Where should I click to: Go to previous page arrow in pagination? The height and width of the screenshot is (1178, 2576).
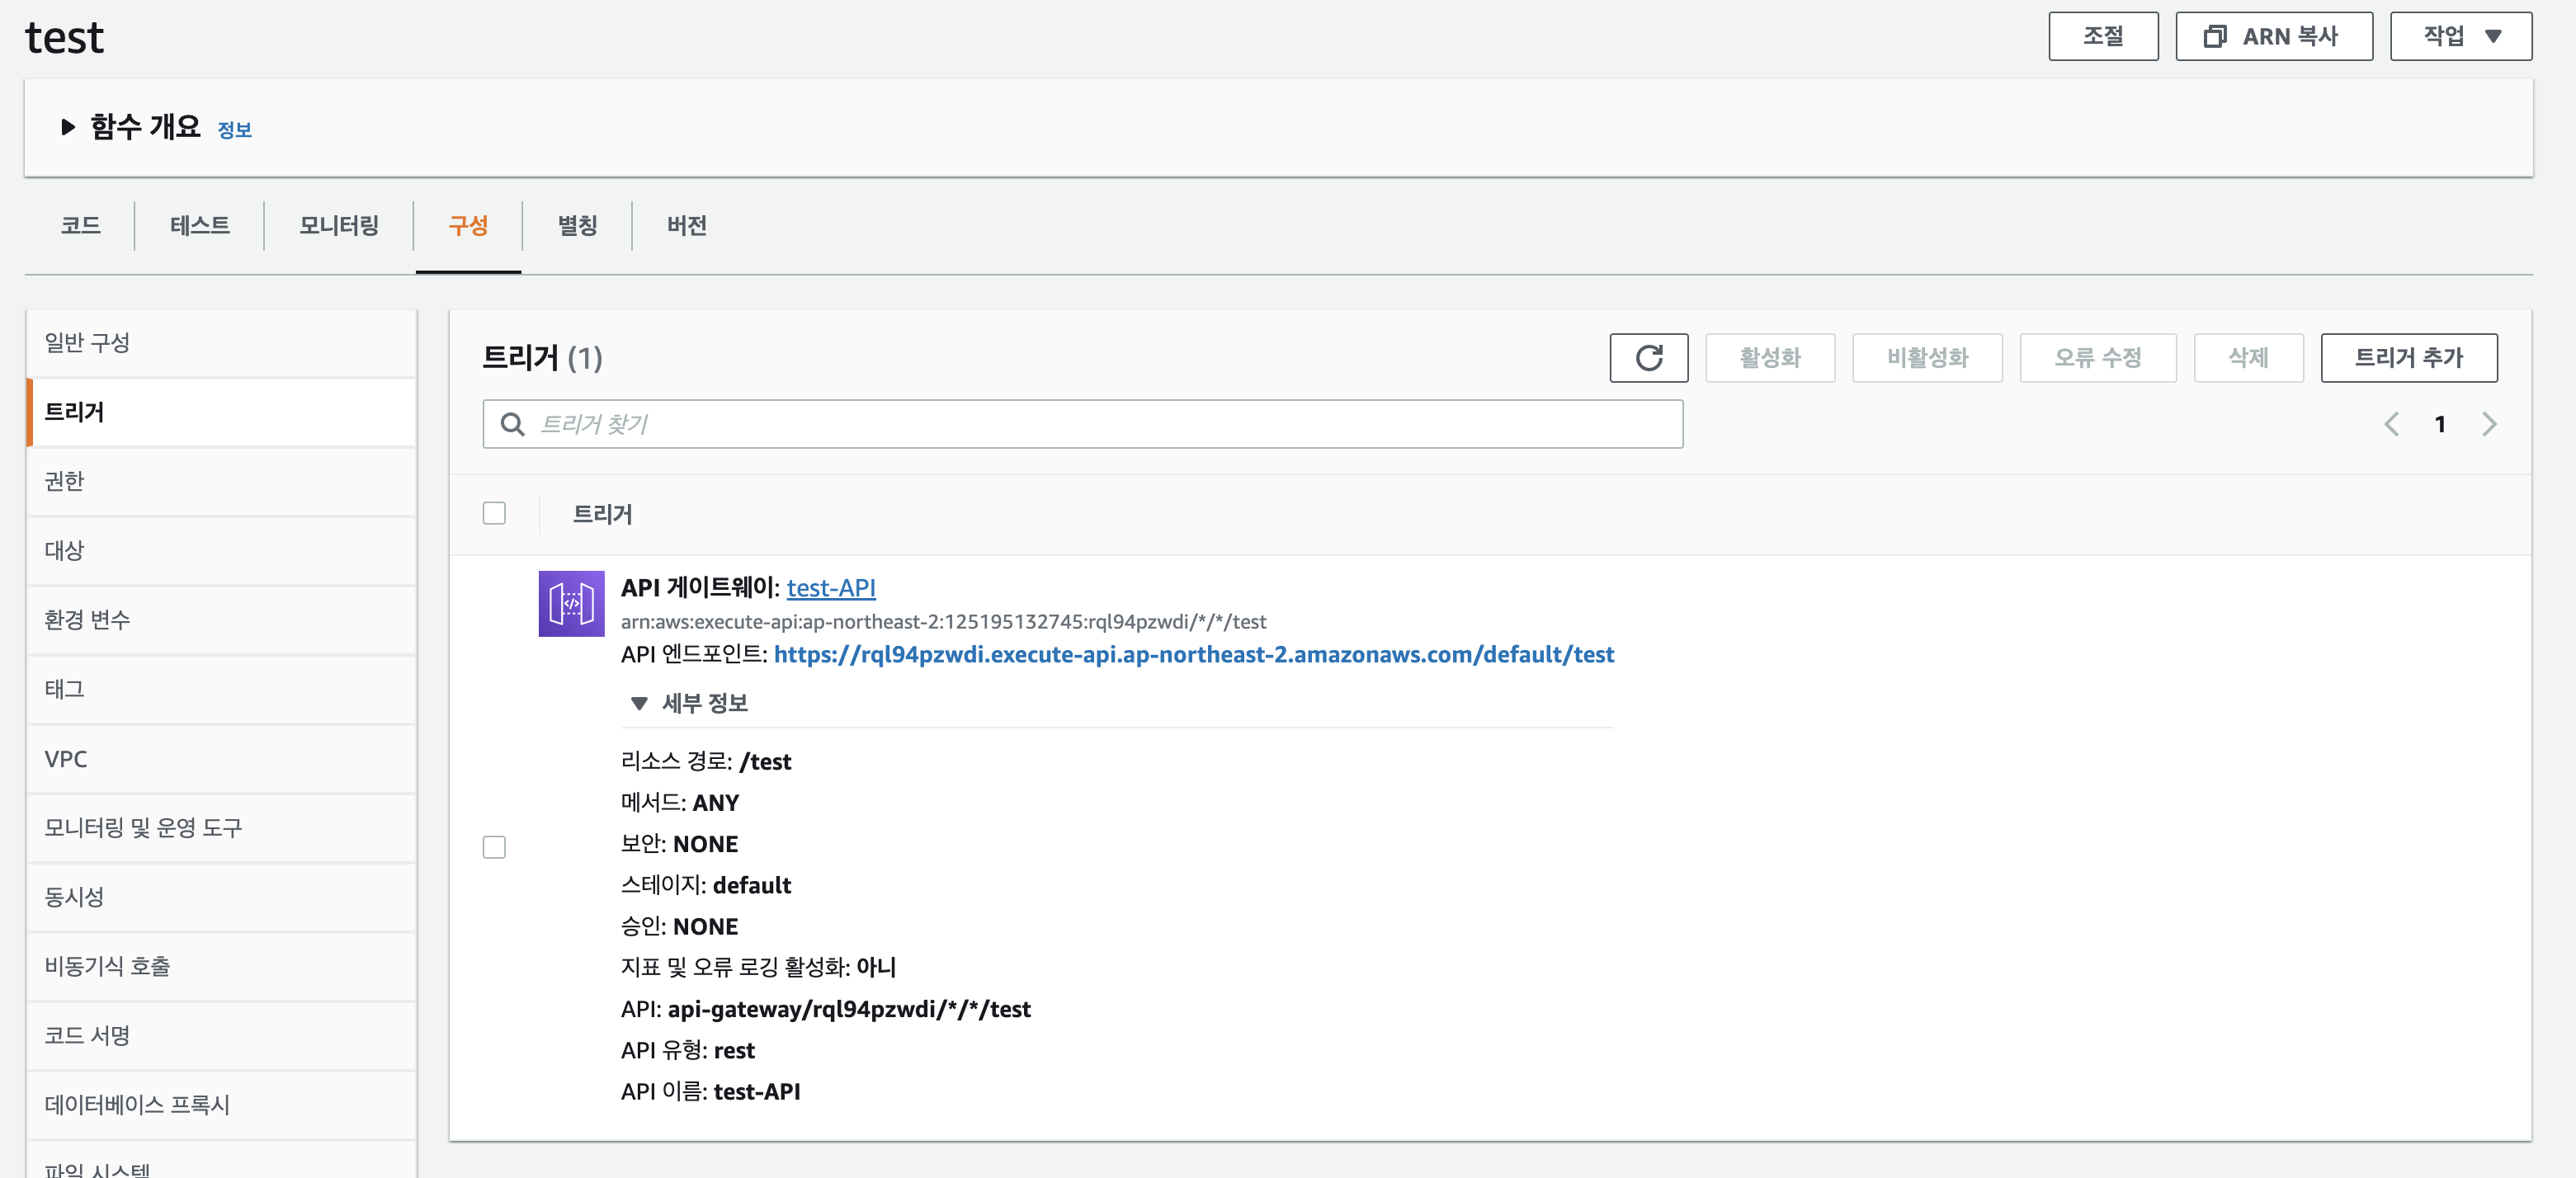pos(2391,424)
